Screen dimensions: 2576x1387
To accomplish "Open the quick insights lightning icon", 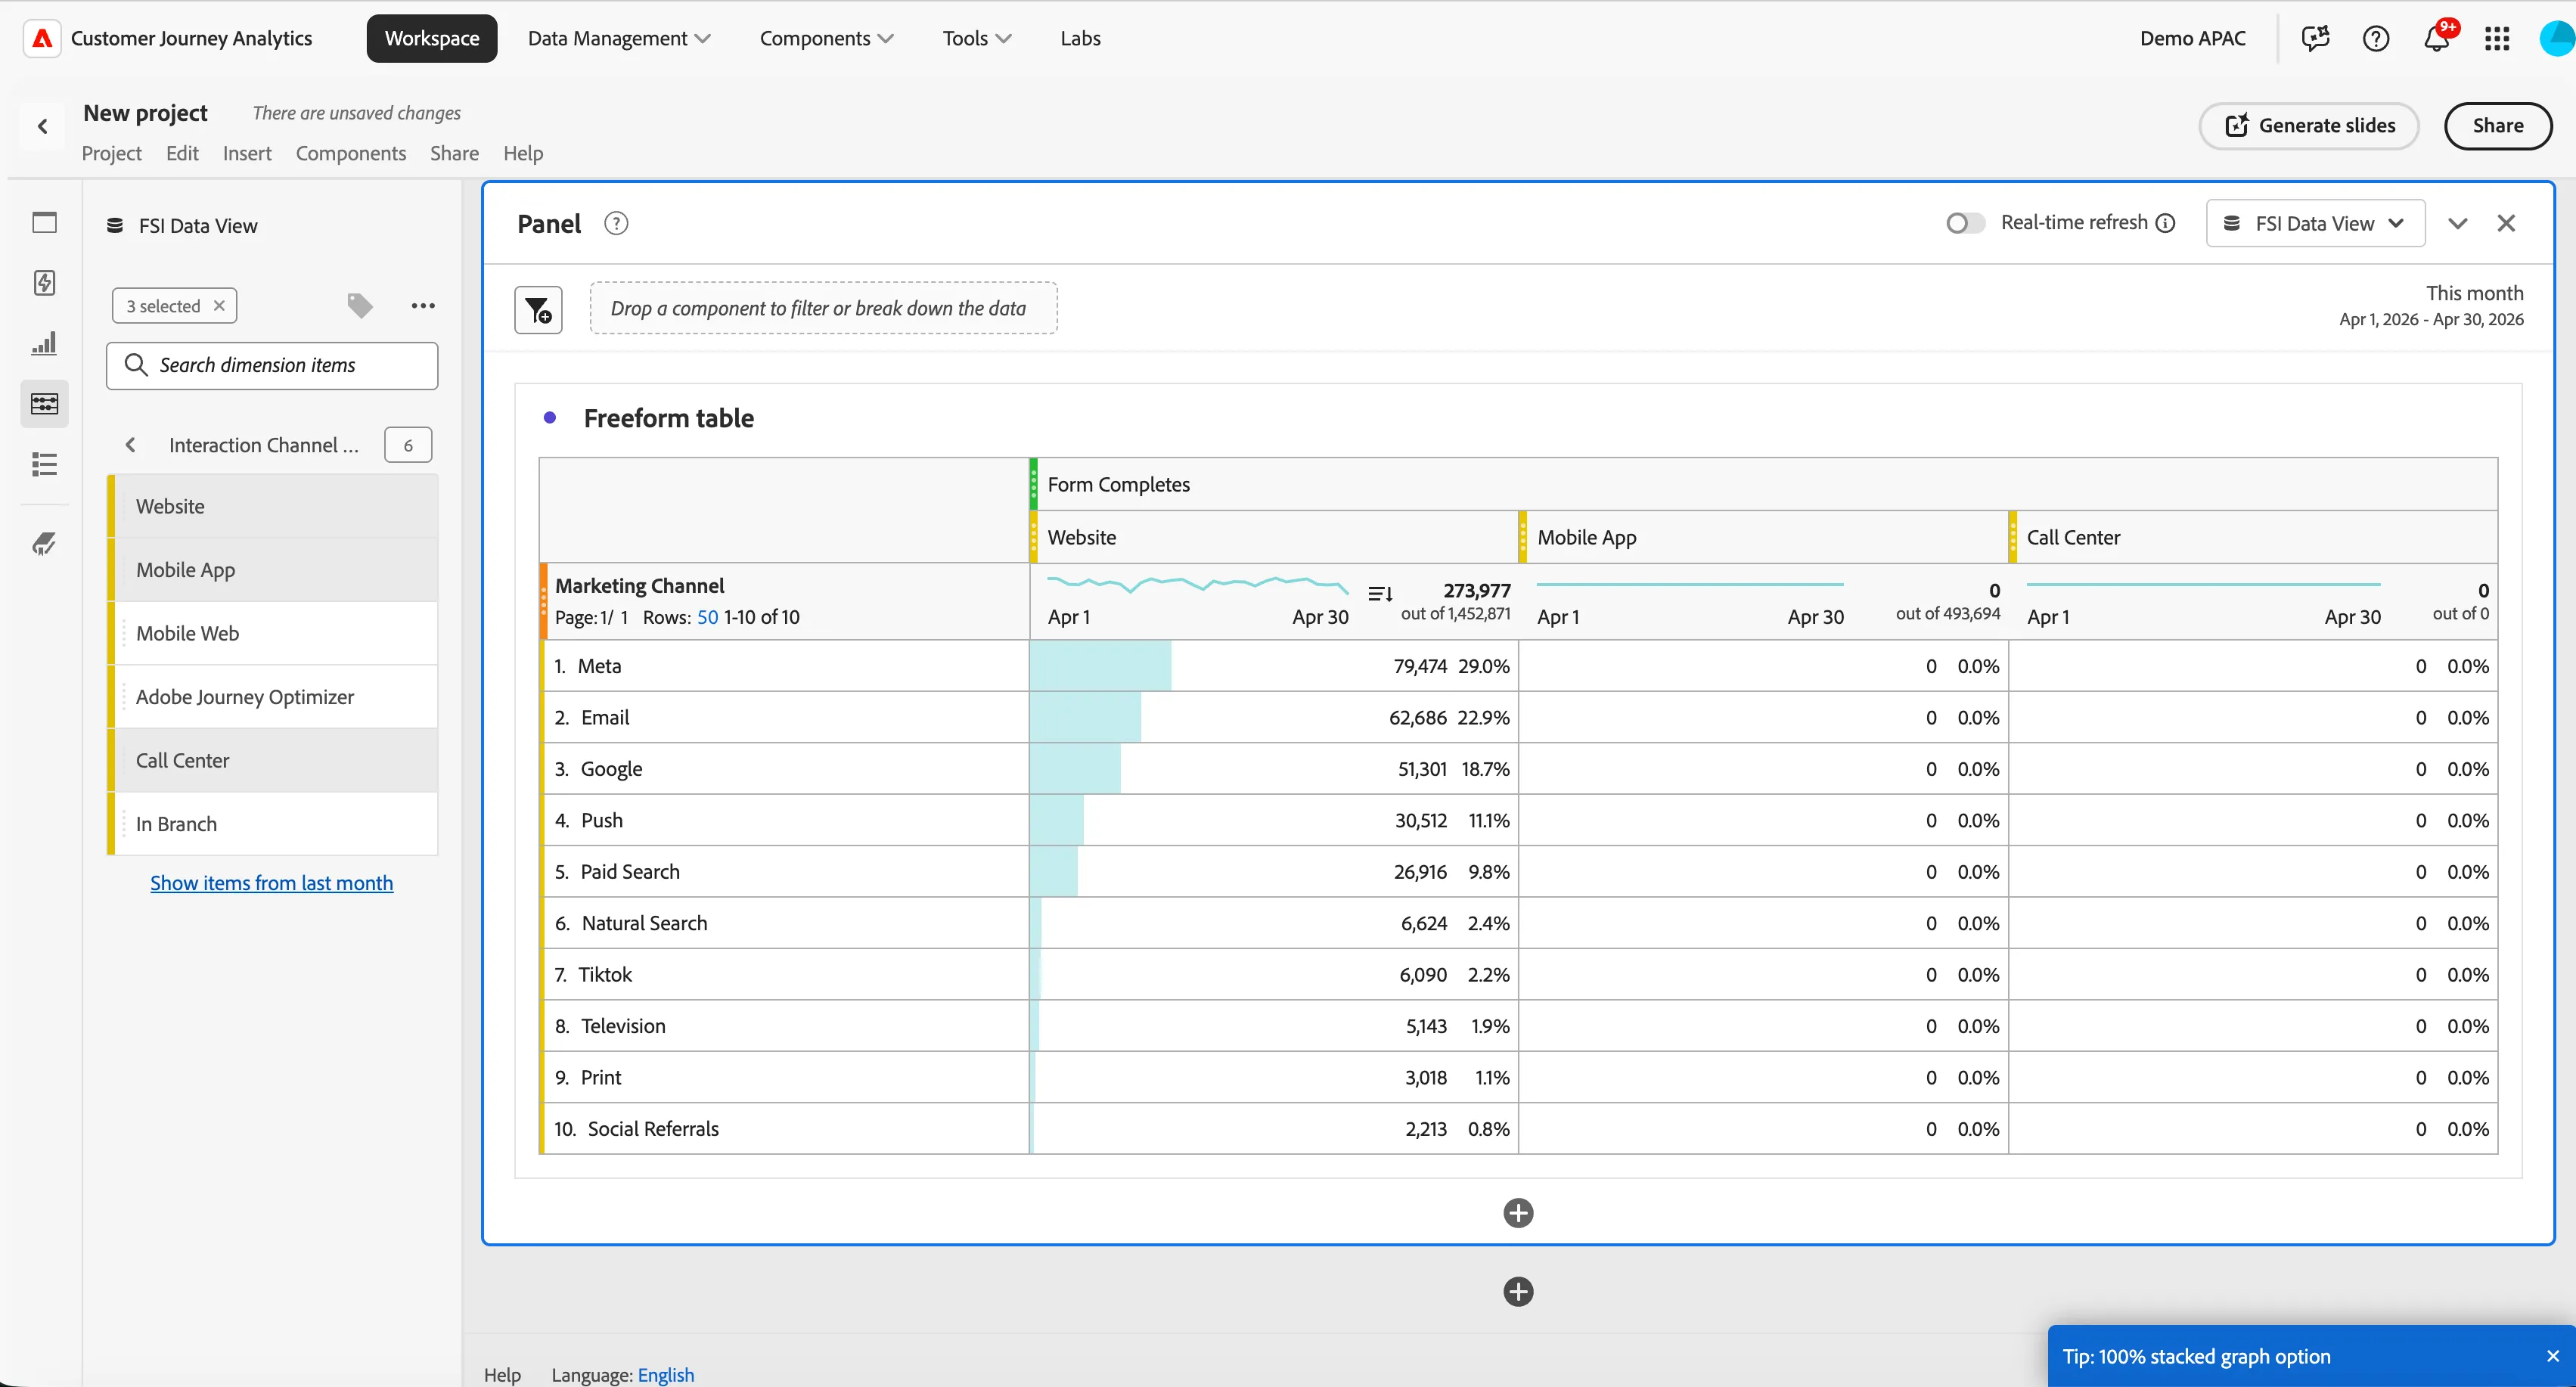I will point(44,283).
